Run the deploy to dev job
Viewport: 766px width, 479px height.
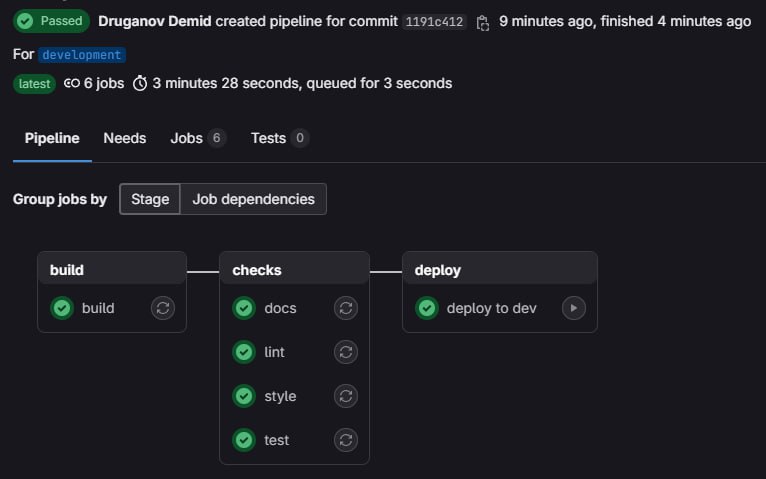(574, 308)
